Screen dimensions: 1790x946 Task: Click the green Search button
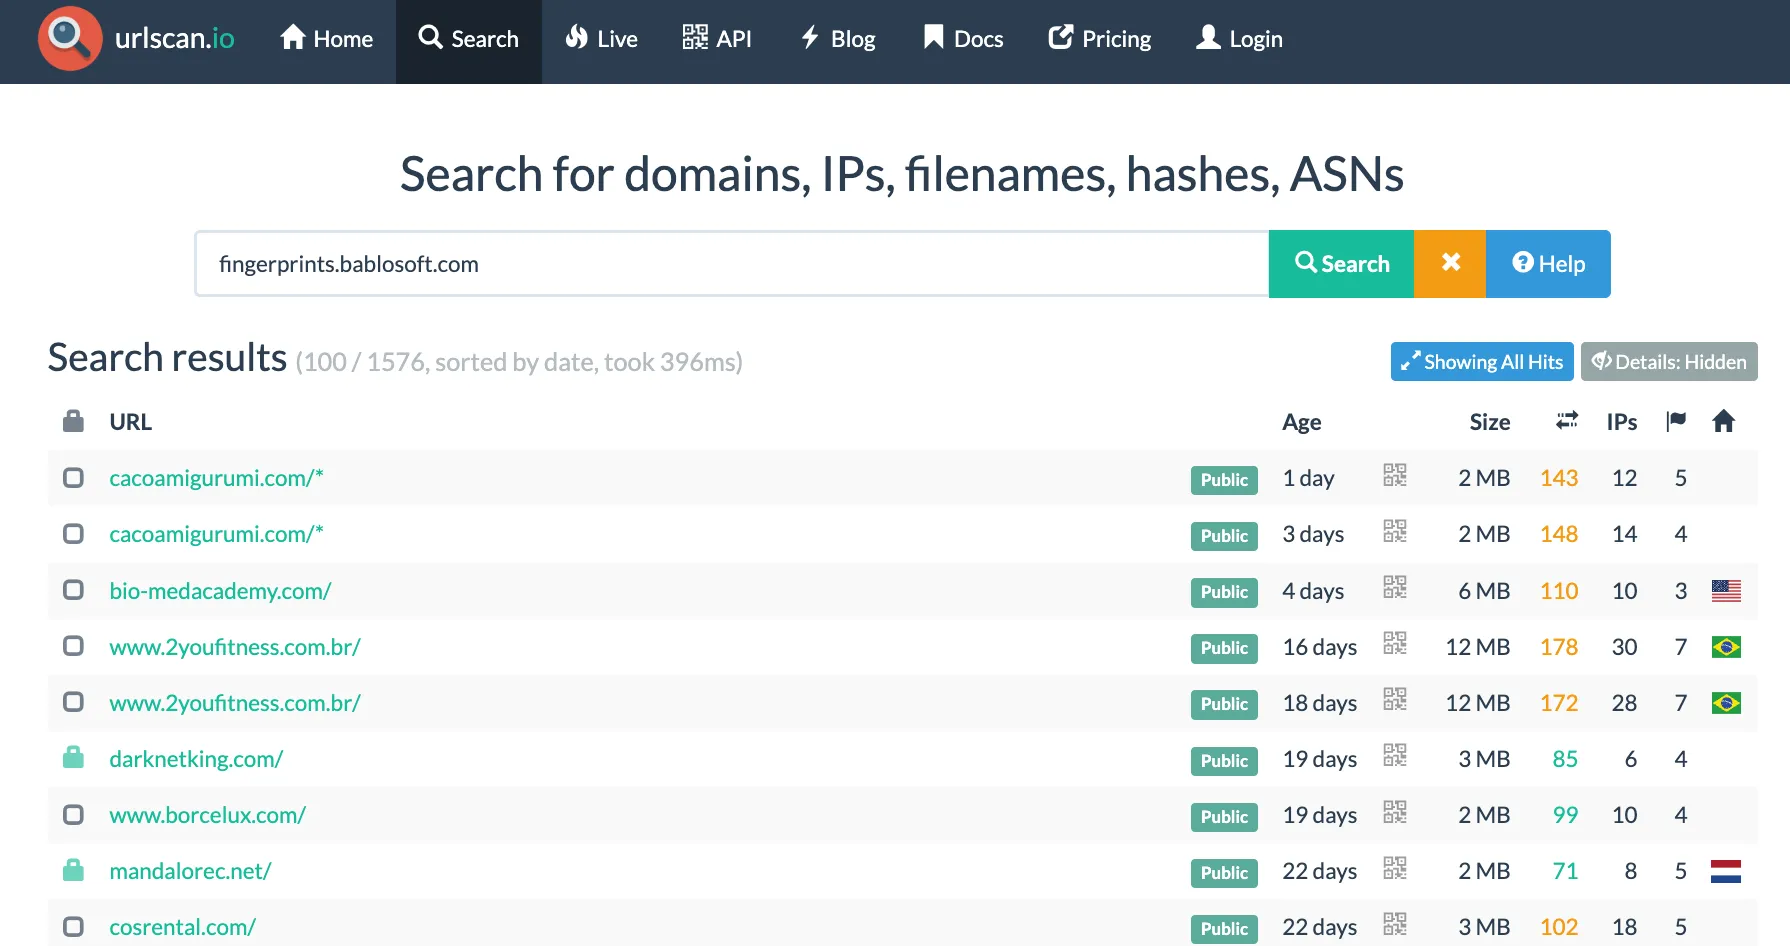pyautogui.click(x=1341, y=263)
